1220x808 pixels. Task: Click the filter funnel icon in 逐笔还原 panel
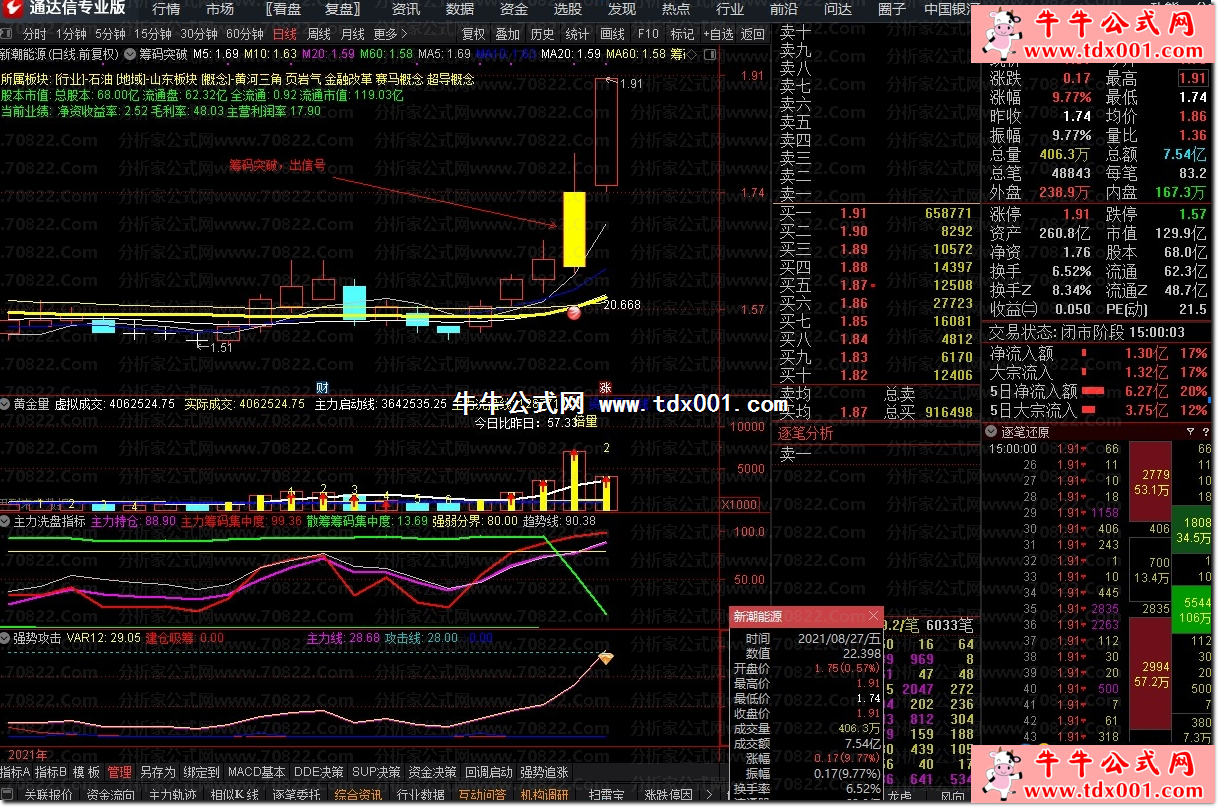(1191, 432)
